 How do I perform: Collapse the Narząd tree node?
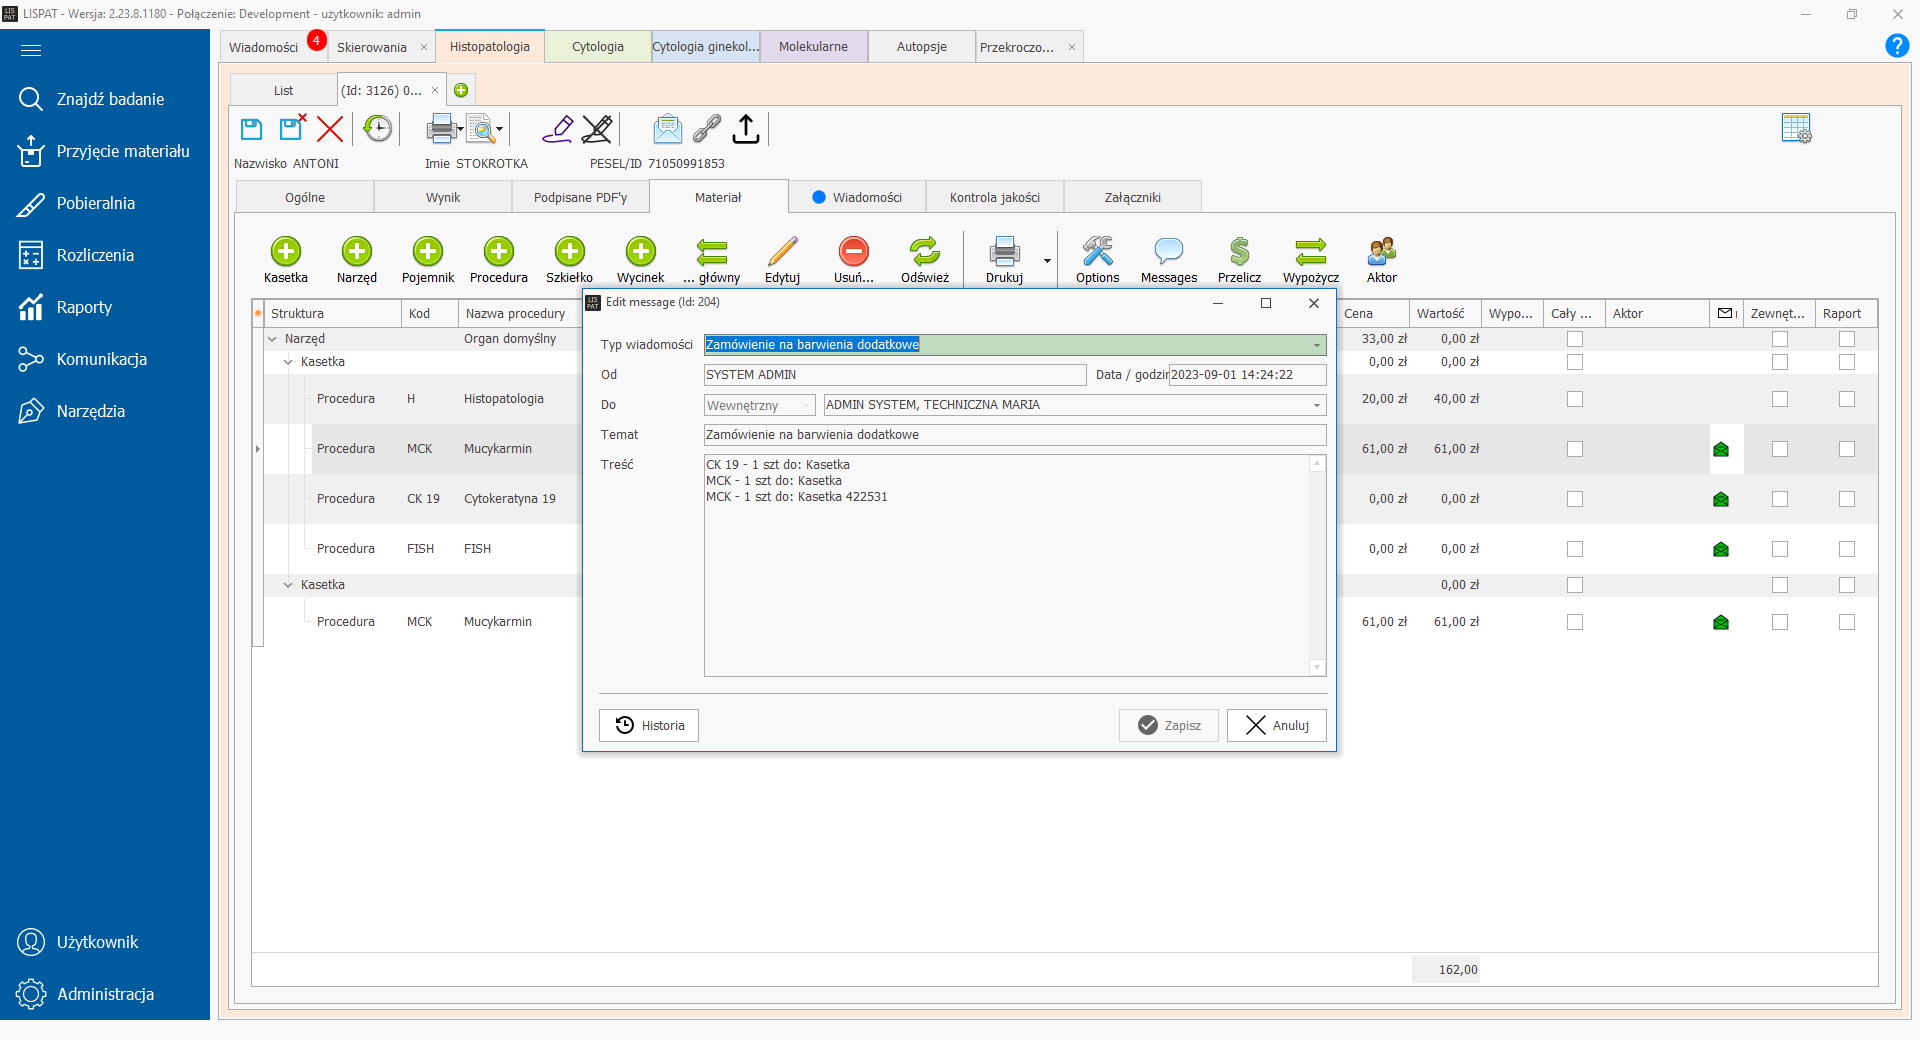click(272, 340)
